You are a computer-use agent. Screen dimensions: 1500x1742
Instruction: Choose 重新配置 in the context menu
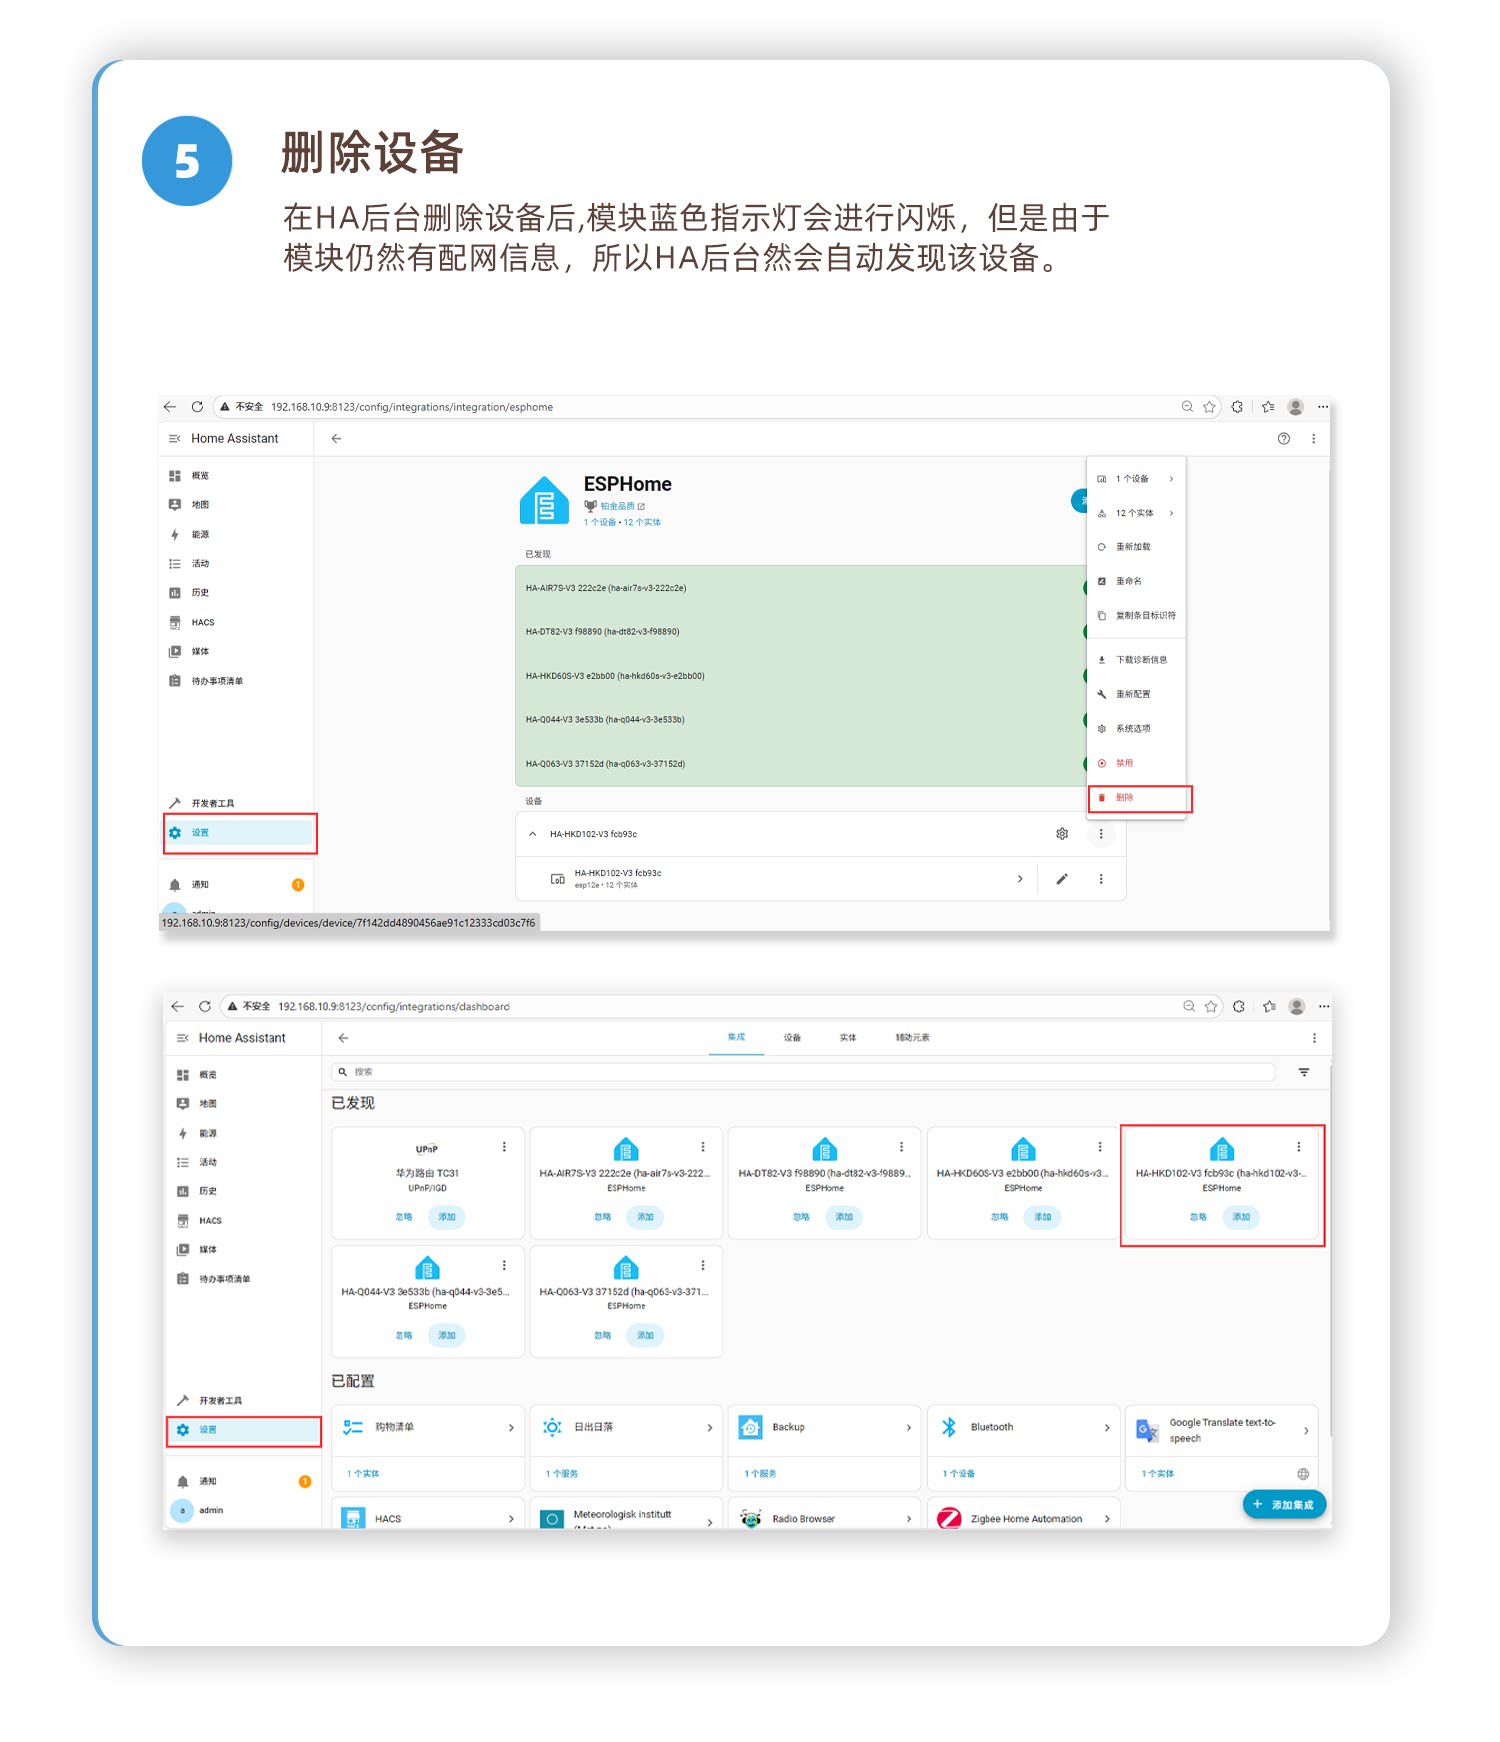coord(1136,694)
